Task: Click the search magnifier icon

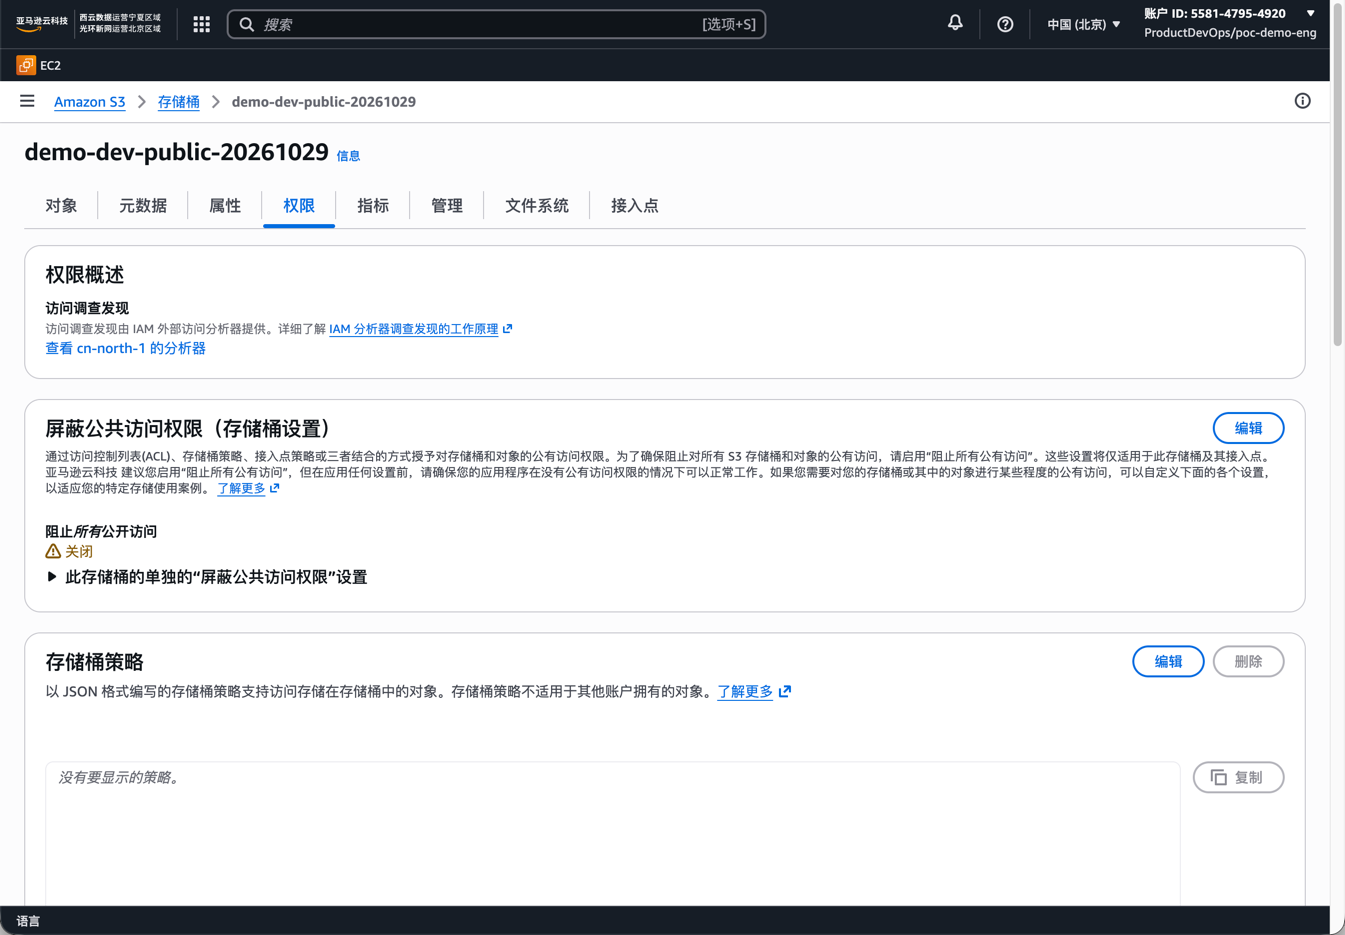Action: click(247, 24)
